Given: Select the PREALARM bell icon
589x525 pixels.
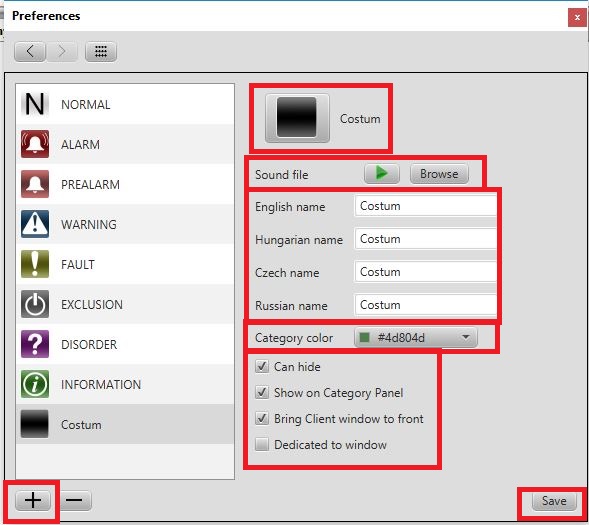Looking at the screenshot, I should (x=35, y=184).
